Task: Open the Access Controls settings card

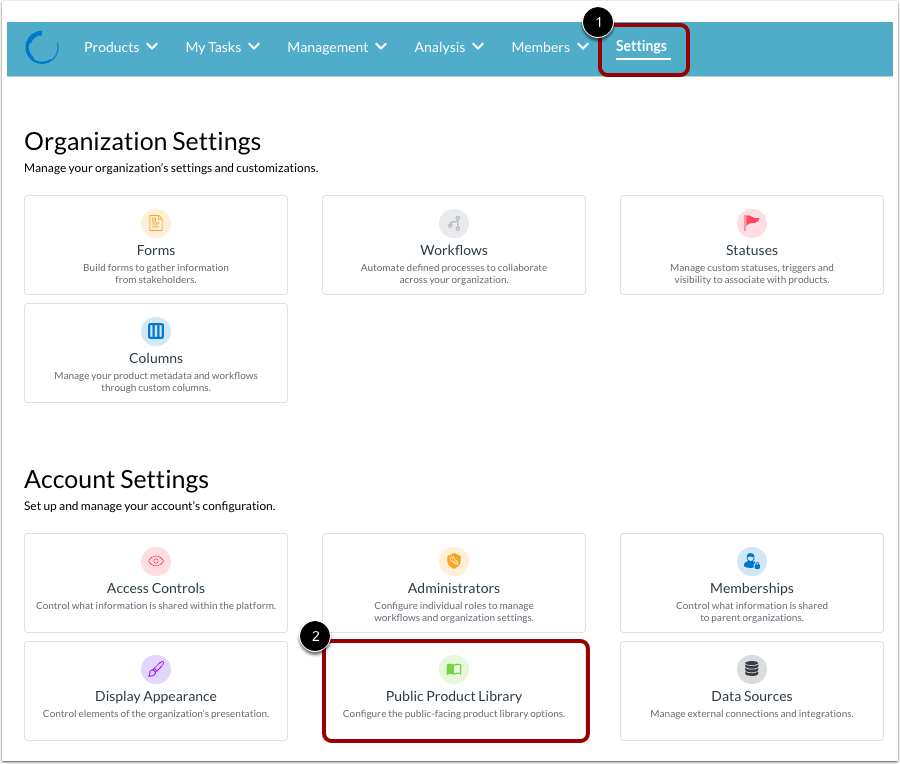Action: pos(156,583)
